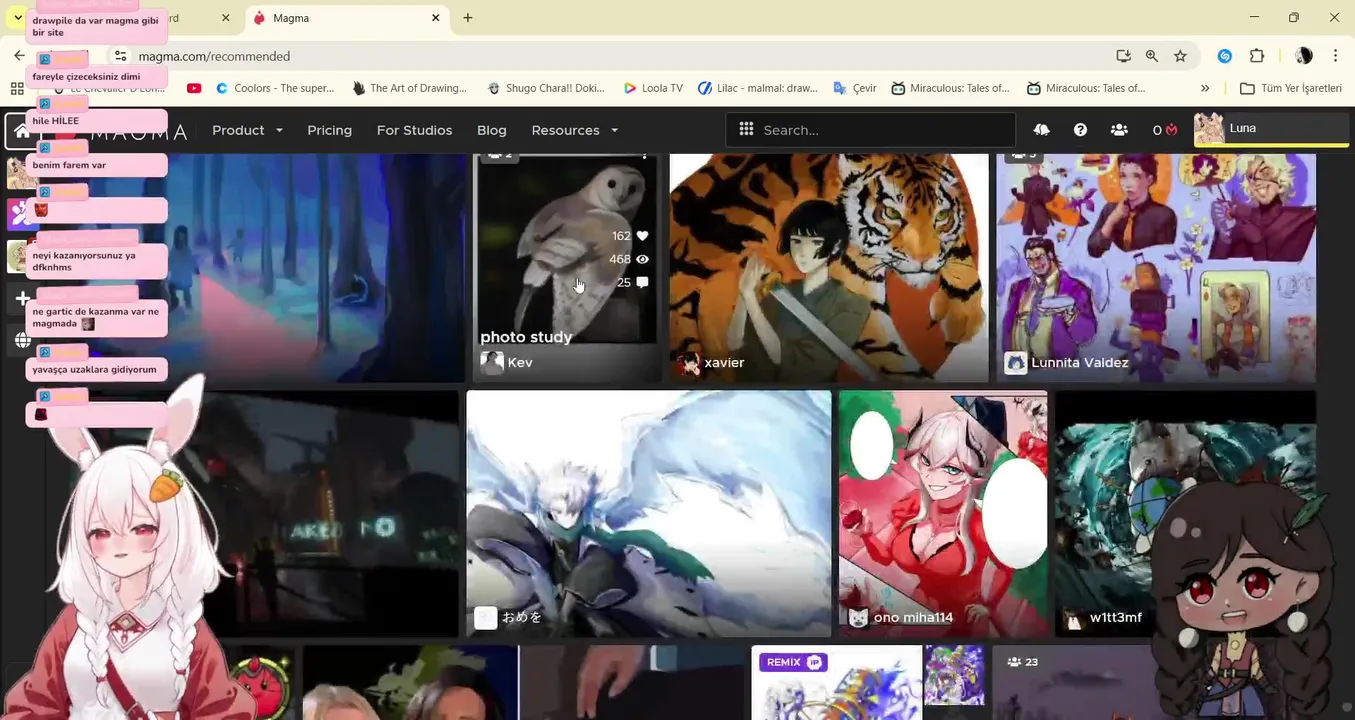Image resolution: width=1355 pixels, height=720 pixels.
Task: Open the tab search dropdown arrow
Action: pyautogui.click(x=17, y=18)
